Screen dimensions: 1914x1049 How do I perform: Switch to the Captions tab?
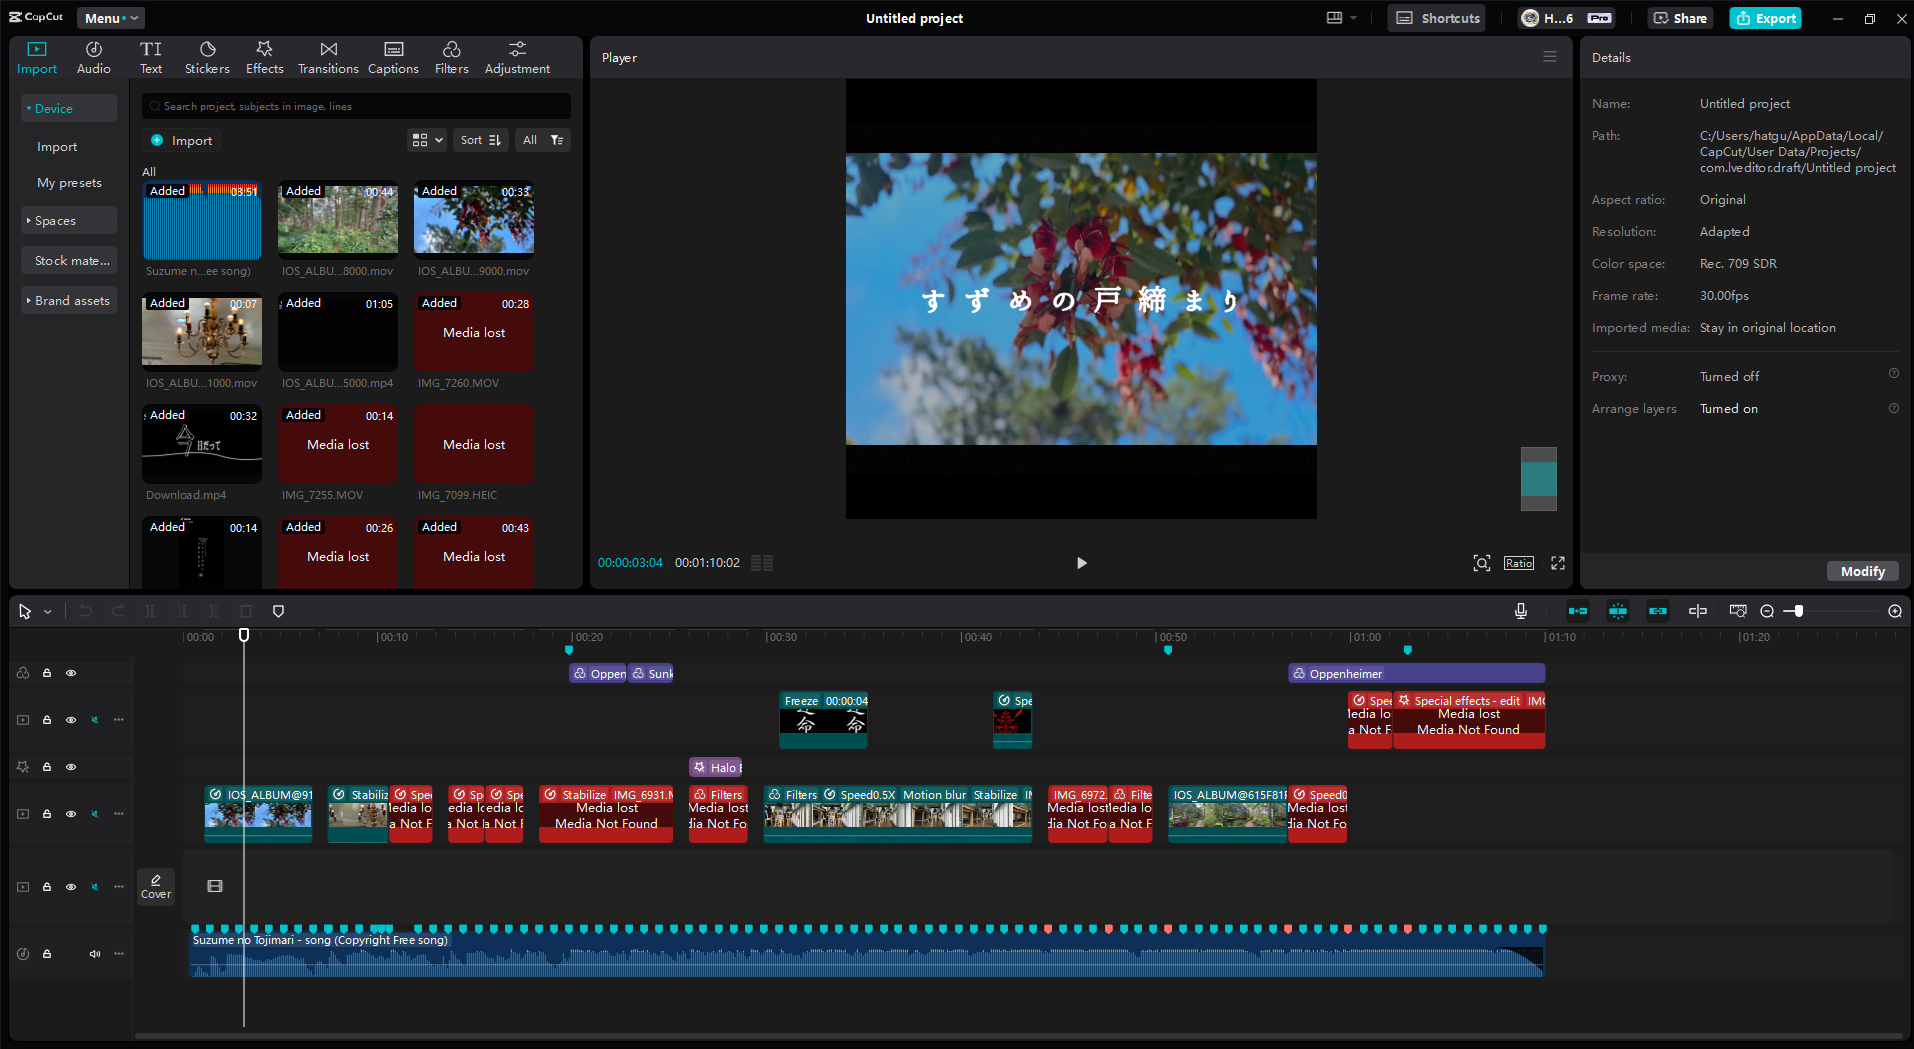coord(393,58)
